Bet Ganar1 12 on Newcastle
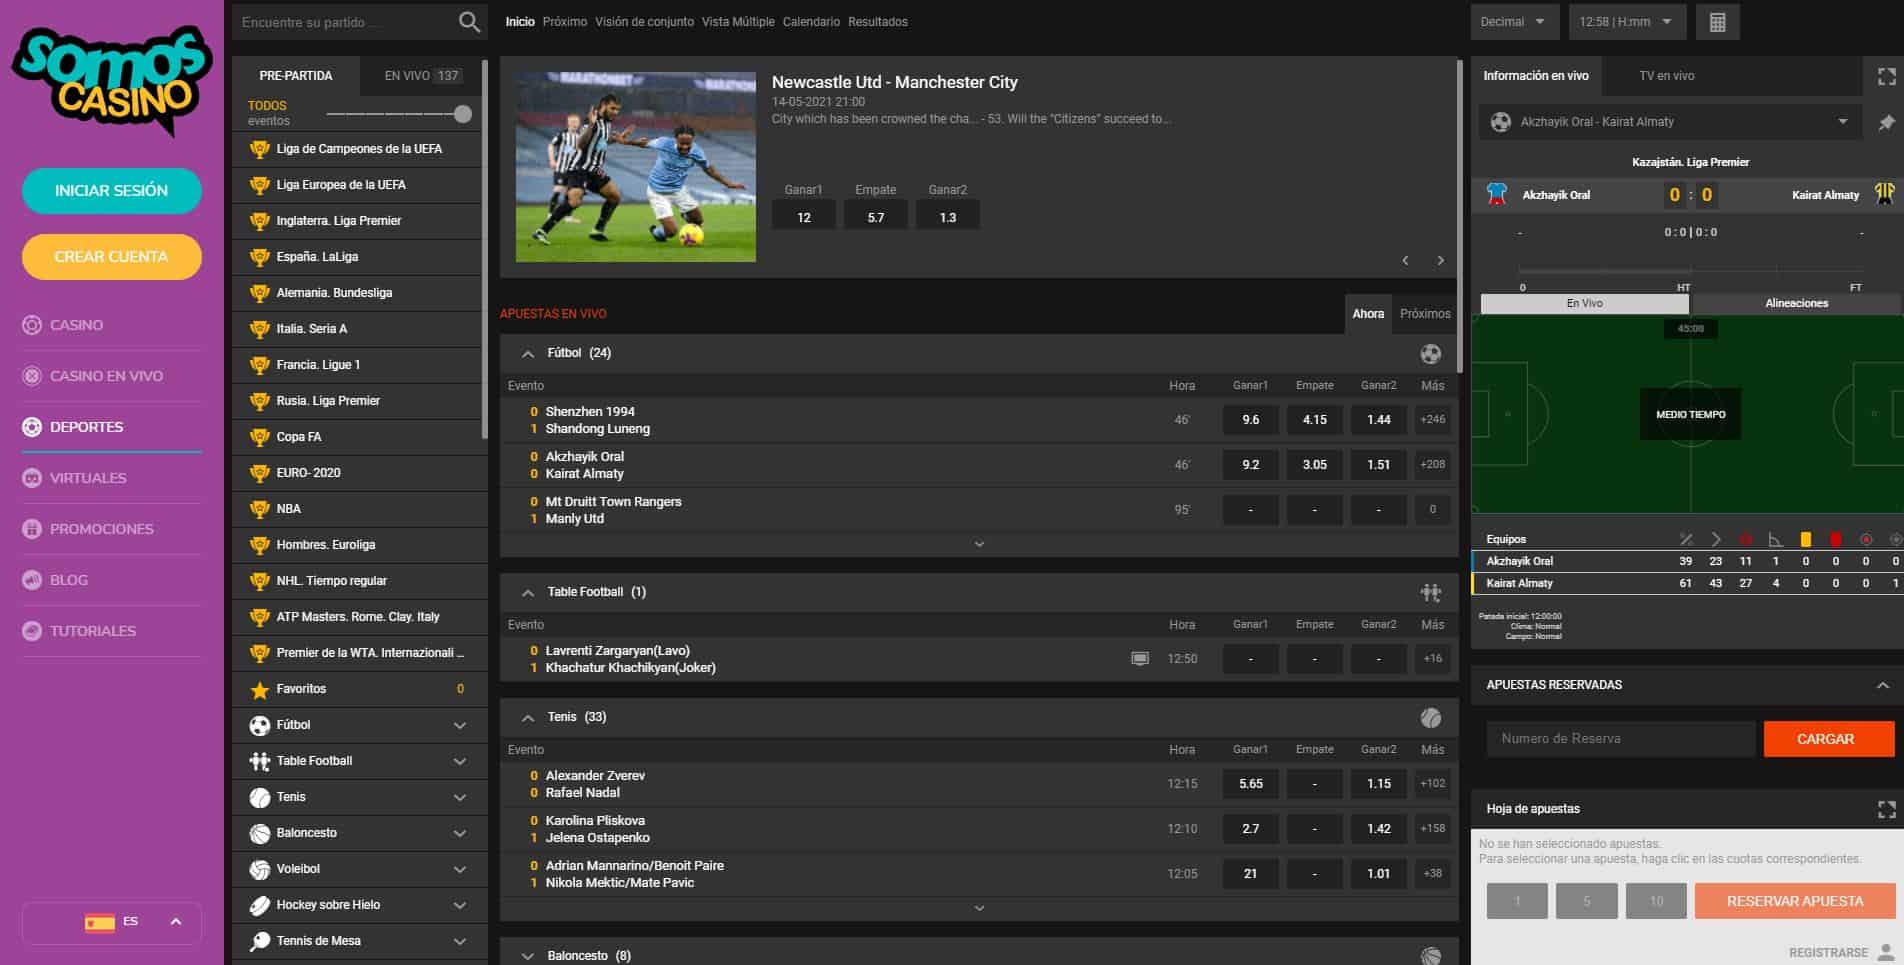Viewport: 1904px width, 965px height. click(x=804, y=217)
